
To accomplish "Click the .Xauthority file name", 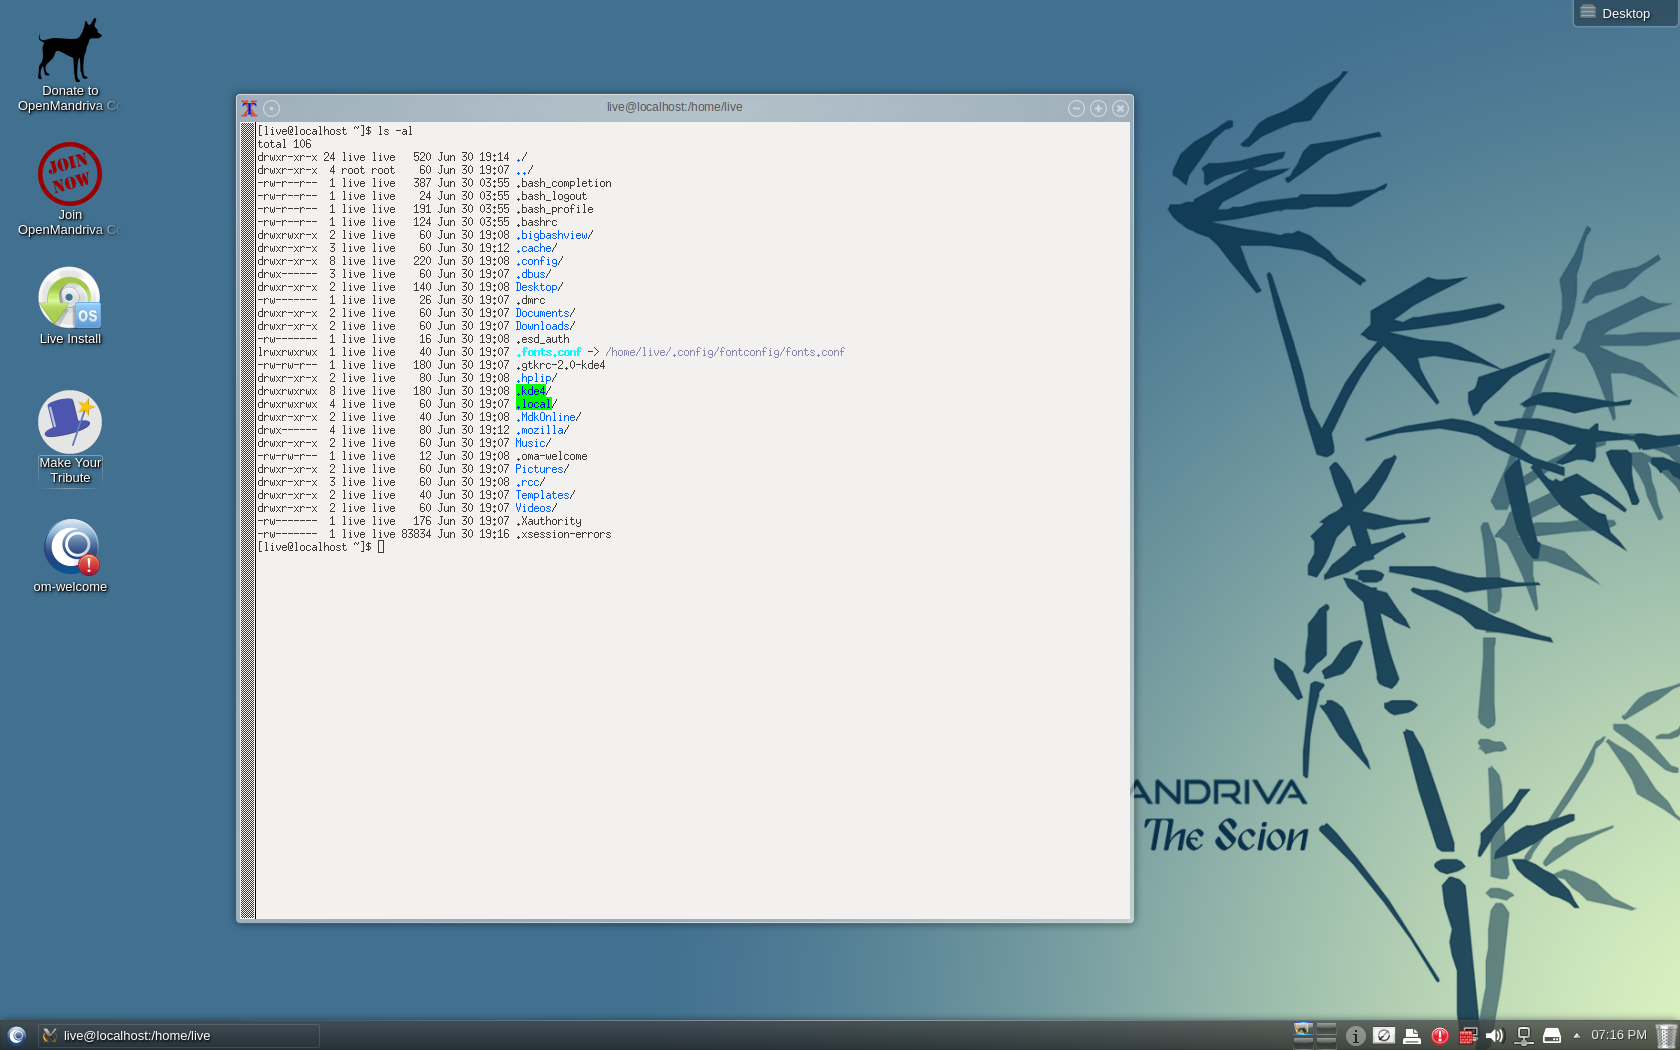I will pyautogui.click(x=549, y=521).
